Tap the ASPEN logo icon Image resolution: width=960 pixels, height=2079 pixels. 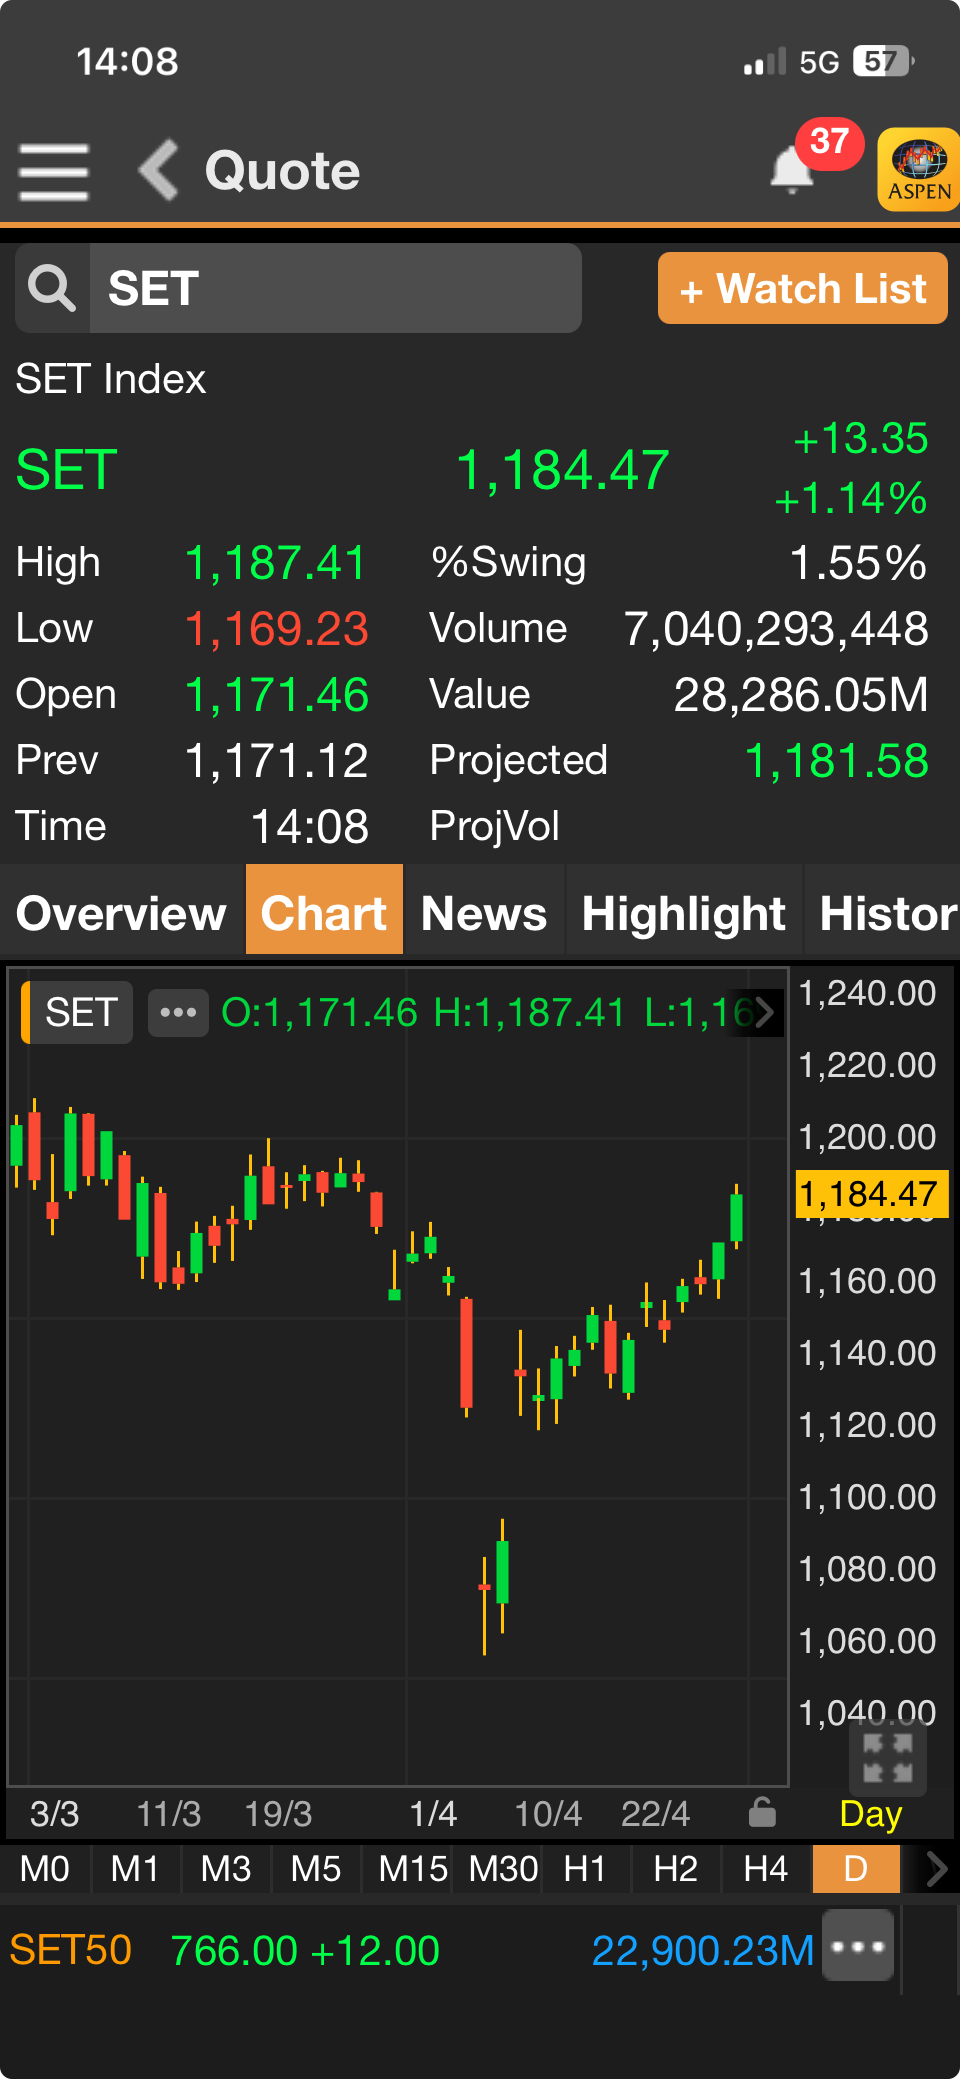(x=917, y=170)
